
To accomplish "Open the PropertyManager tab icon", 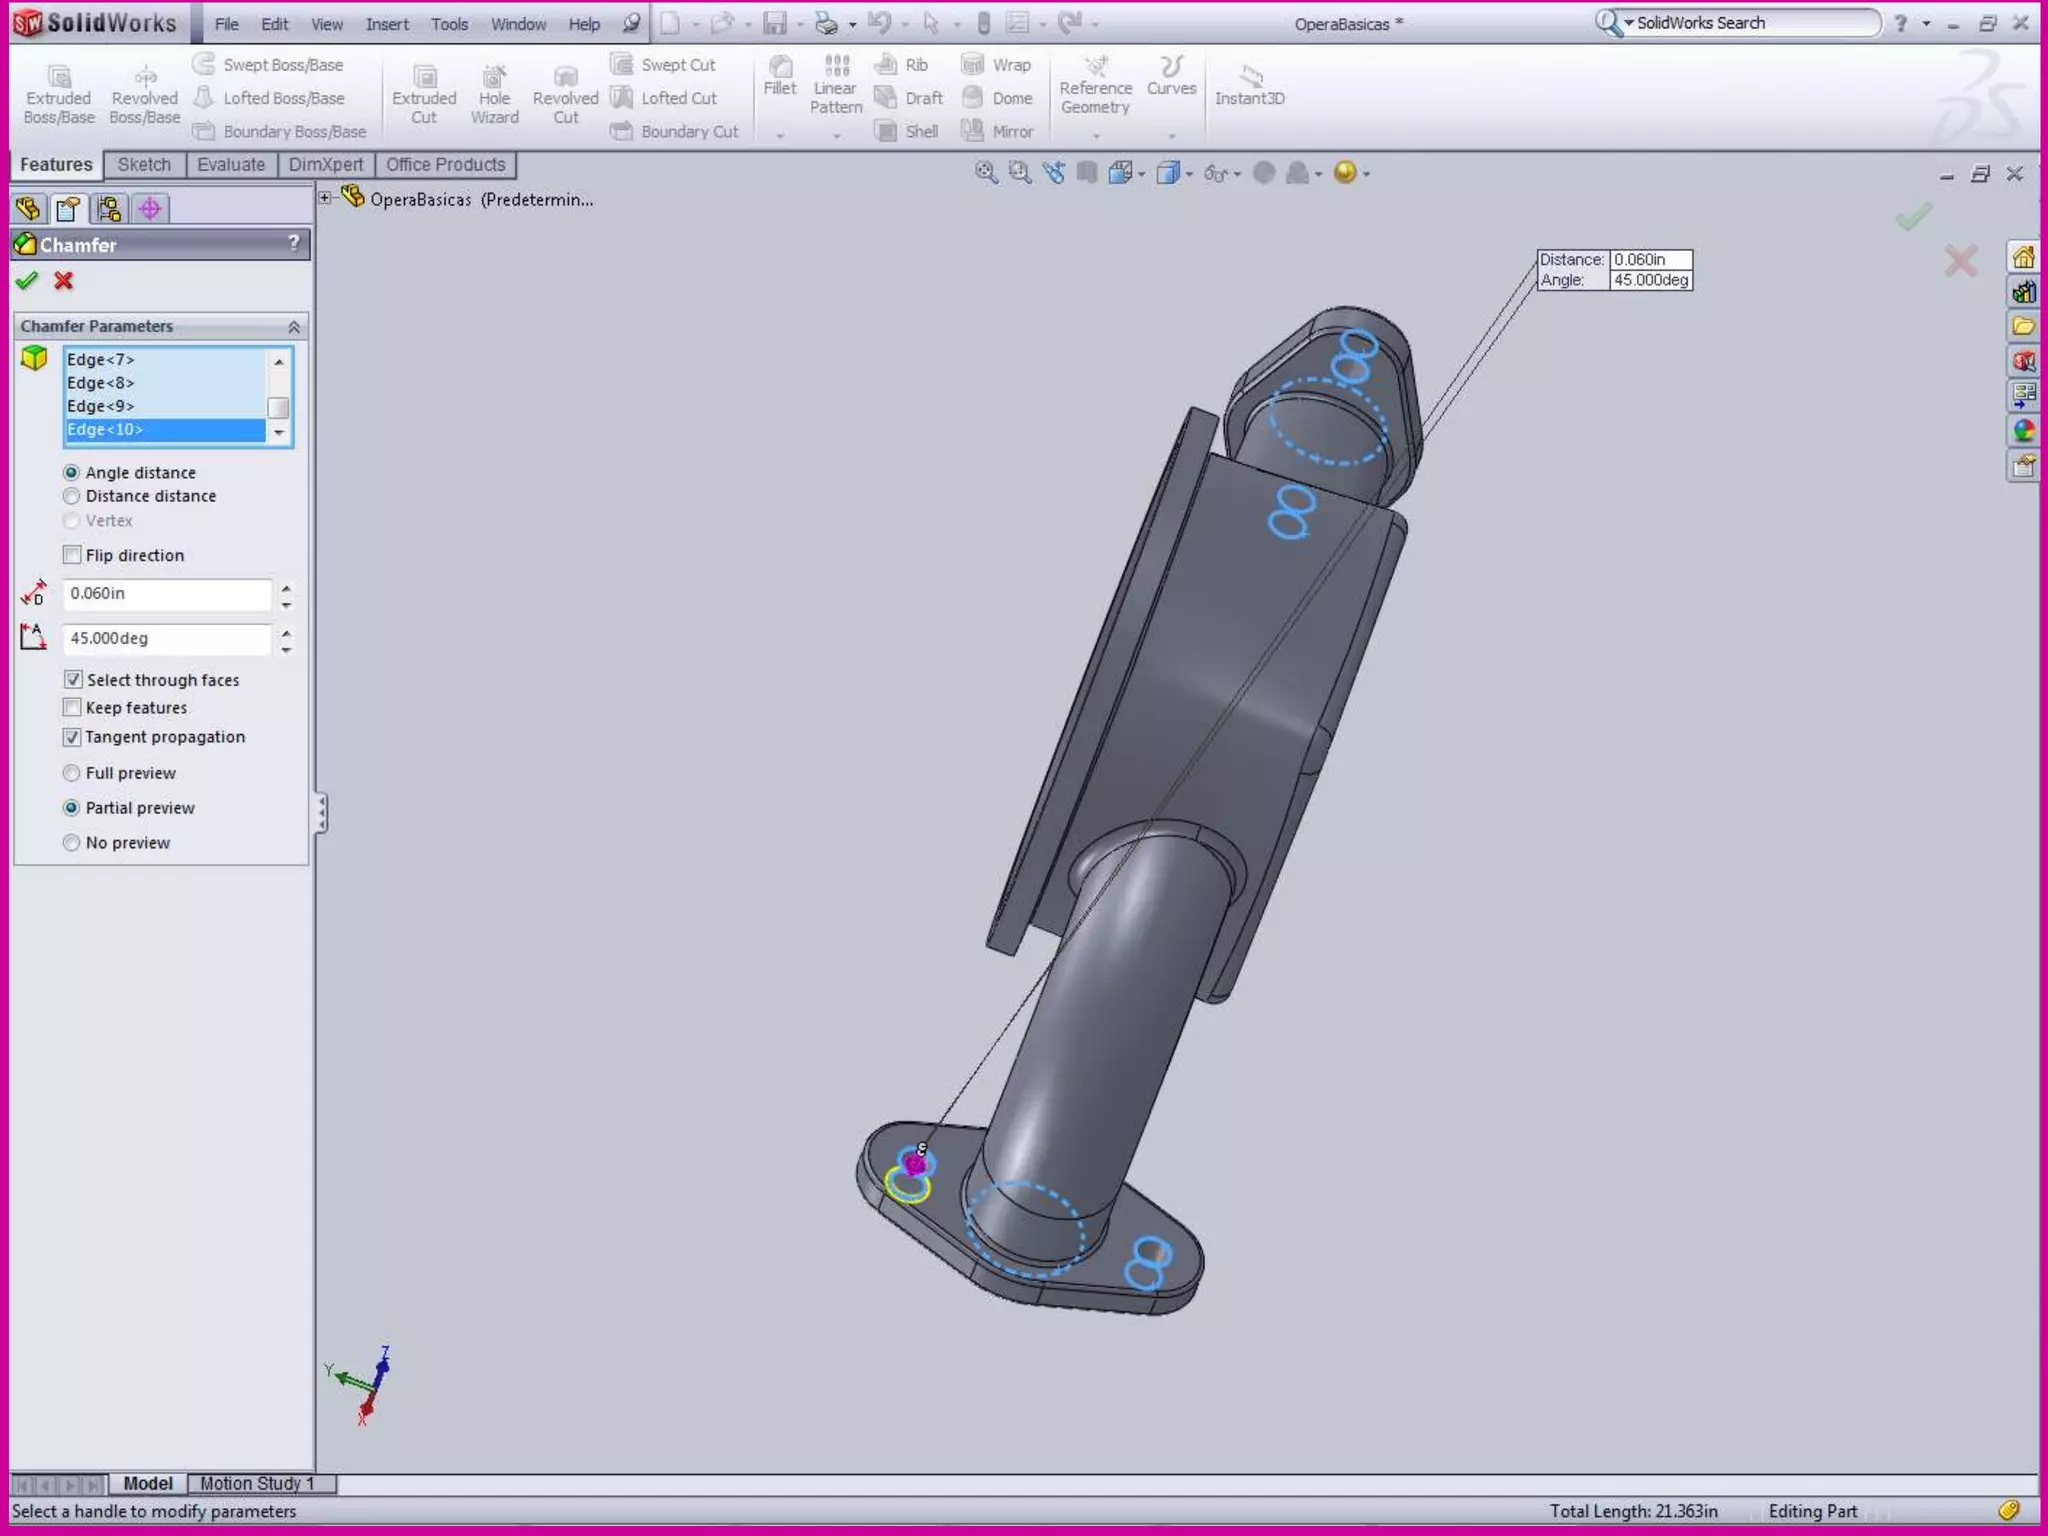I will click(x=68, y=208).
